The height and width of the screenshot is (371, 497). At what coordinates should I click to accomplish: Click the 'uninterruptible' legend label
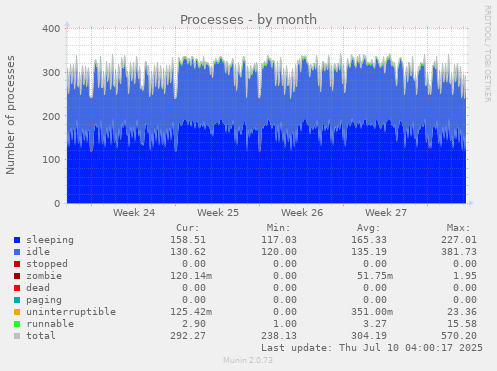tap(71, 312)
